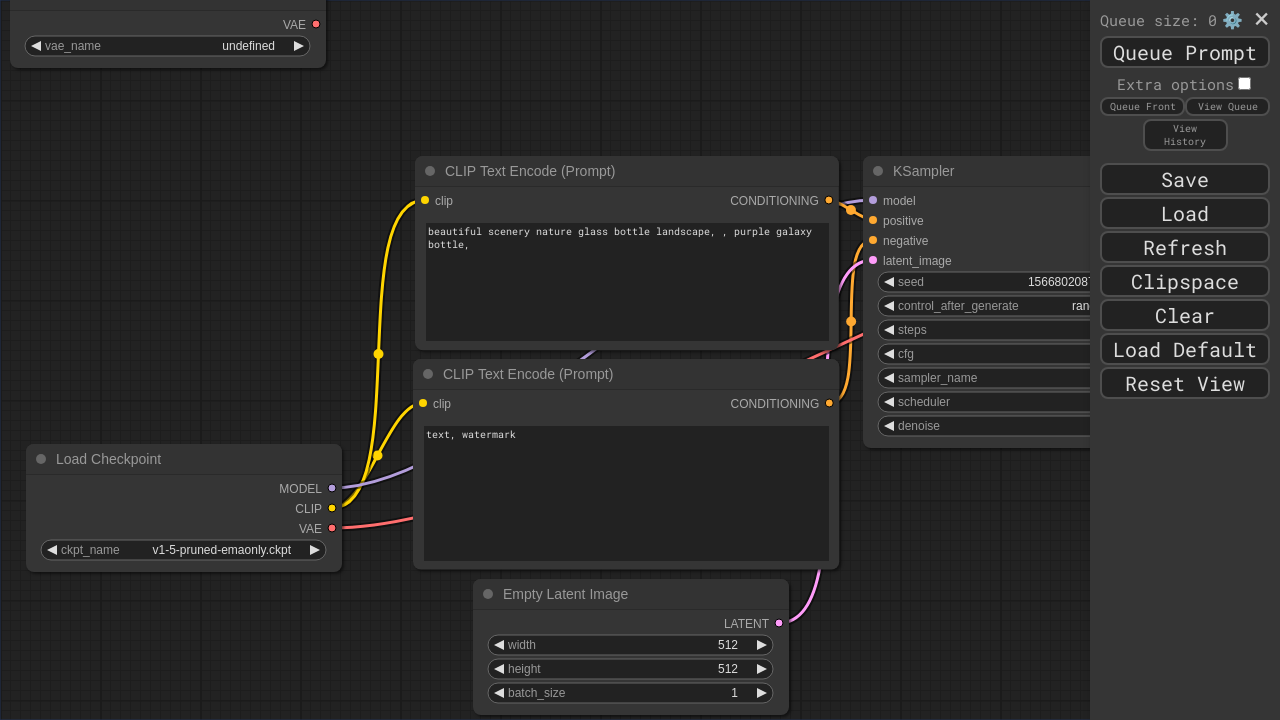Collapse the KSampler node using its dot

click(x=878, y=171)
